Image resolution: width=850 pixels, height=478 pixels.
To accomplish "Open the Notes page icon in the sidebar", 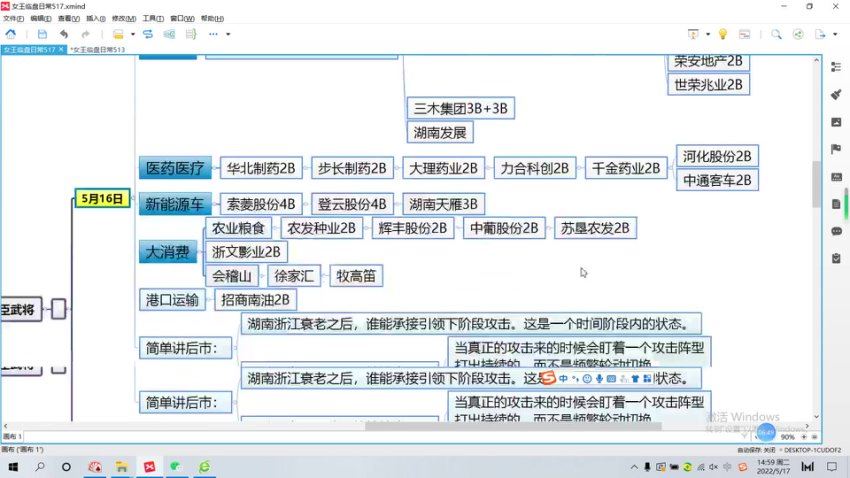I will [836, 204].
